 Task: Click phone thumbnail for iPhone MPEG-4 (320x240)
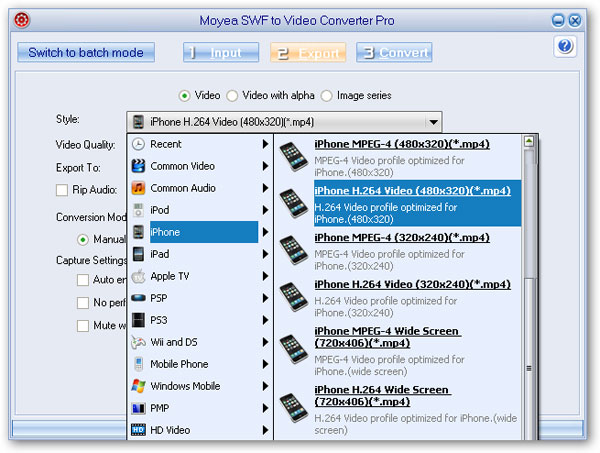[293, 250]
